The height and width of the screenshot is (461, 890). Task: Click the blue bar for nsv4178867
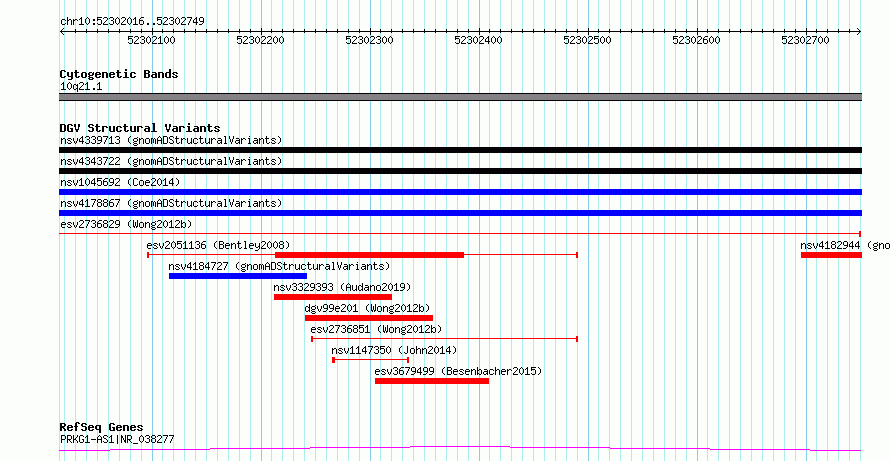pyautogui.click(x=460, y=213)
